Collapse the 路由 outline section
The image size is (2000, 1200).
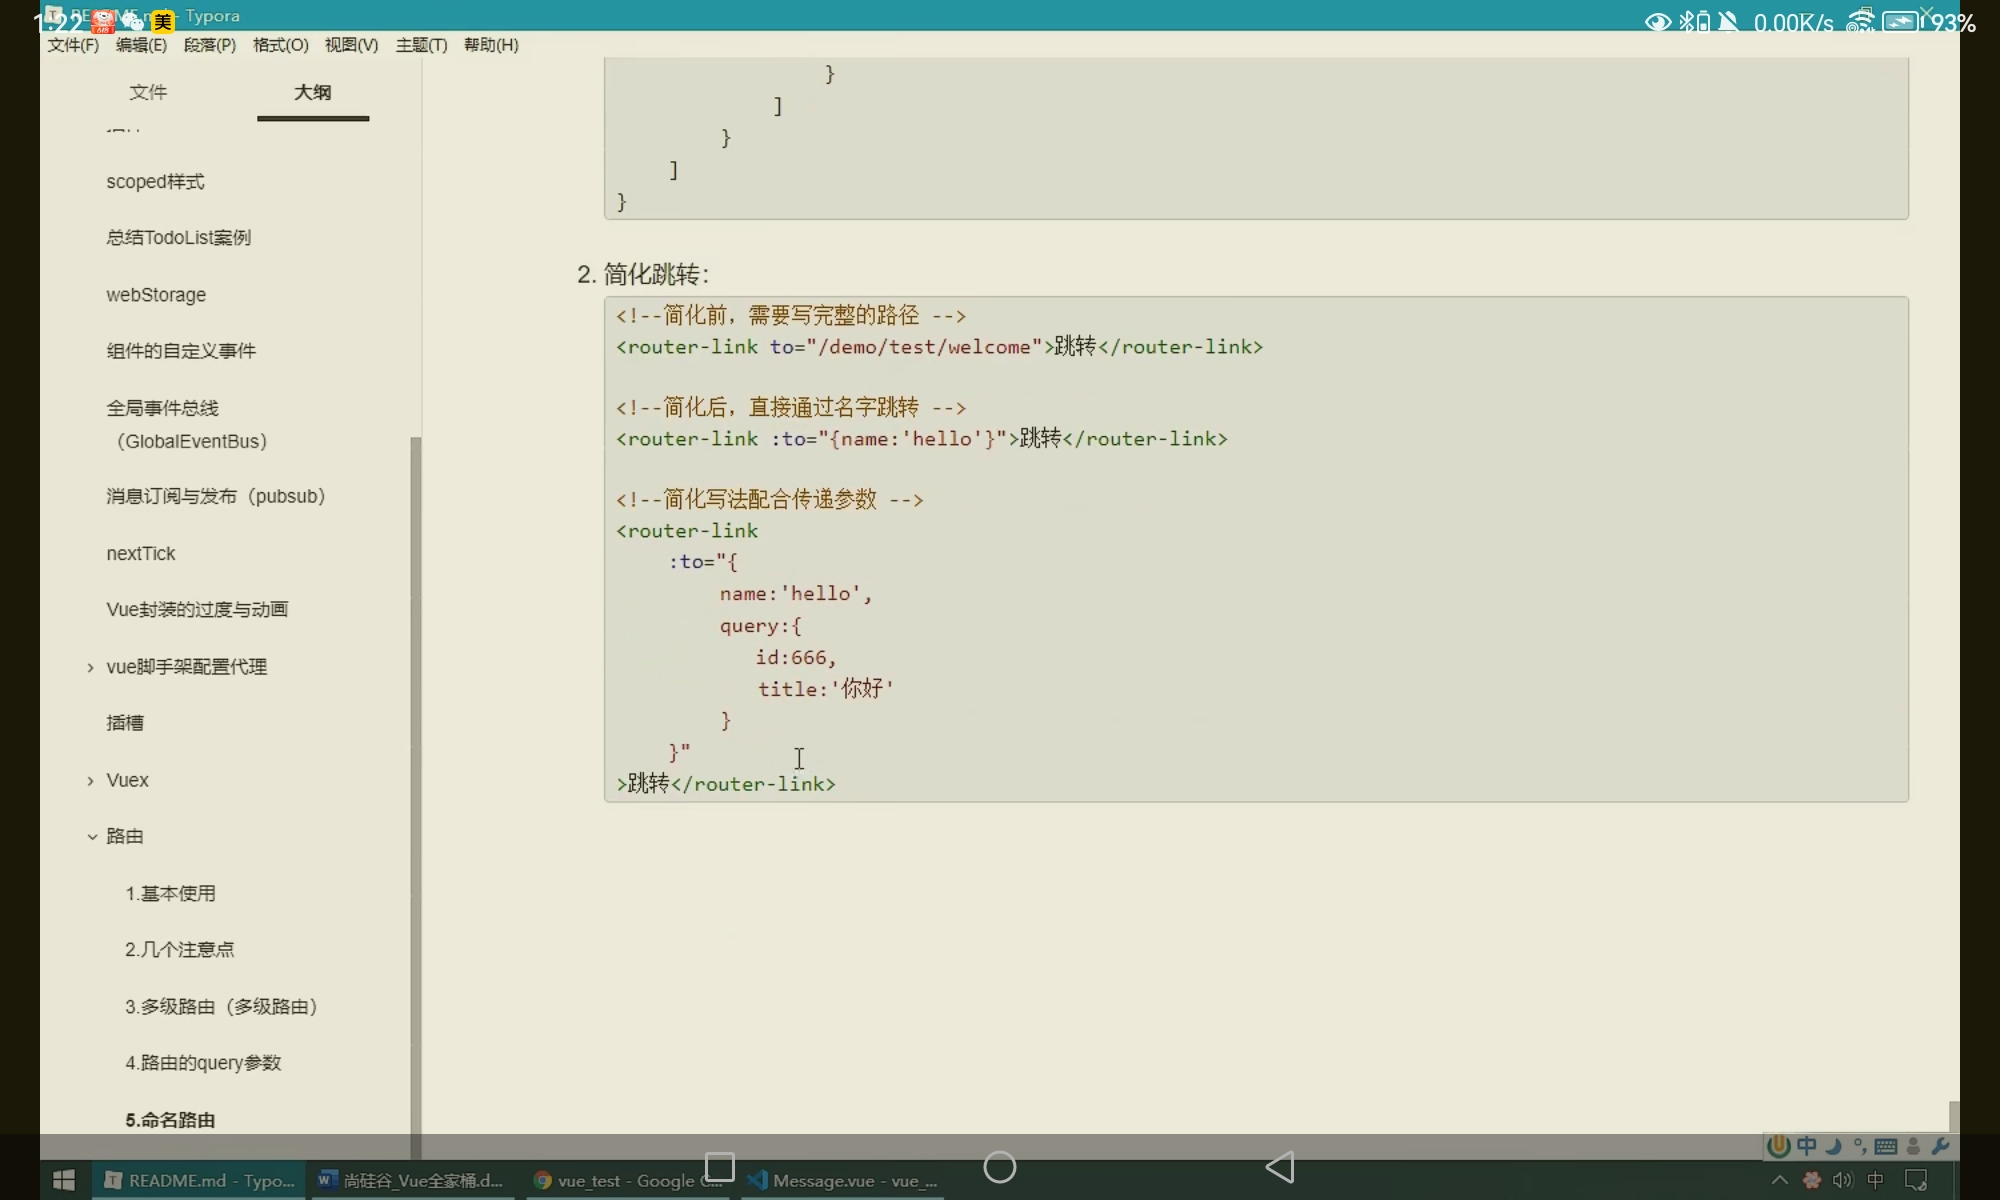coord(91,836)
